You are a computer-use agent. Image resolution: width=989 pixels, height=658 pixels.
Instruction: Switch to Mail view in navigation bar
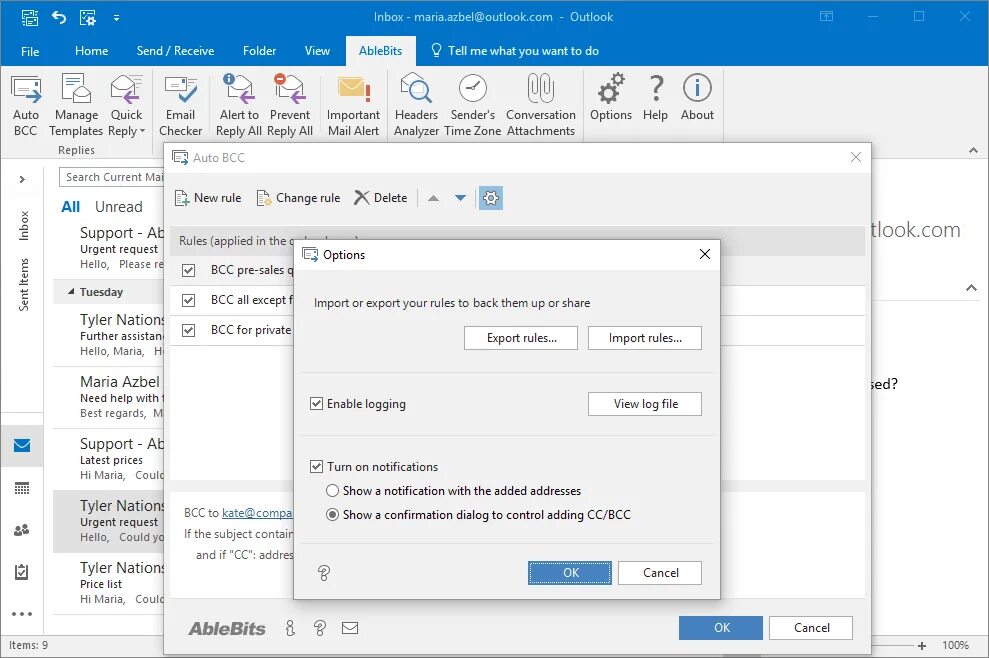(22, 445)
